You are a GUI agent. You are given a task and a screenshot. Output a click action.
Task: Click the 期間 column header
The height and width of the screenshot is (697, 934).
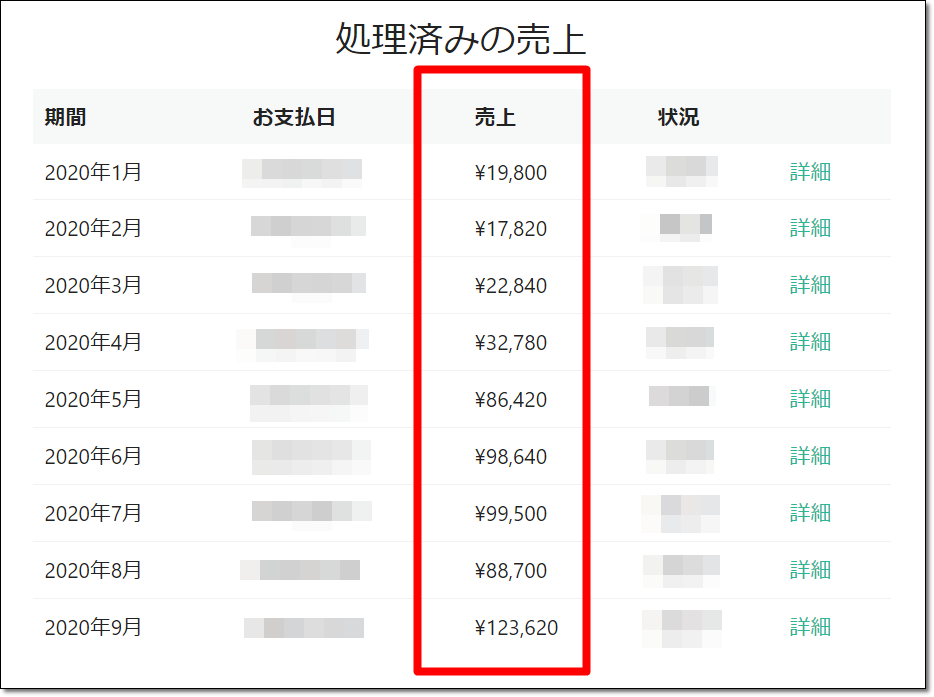65,117
